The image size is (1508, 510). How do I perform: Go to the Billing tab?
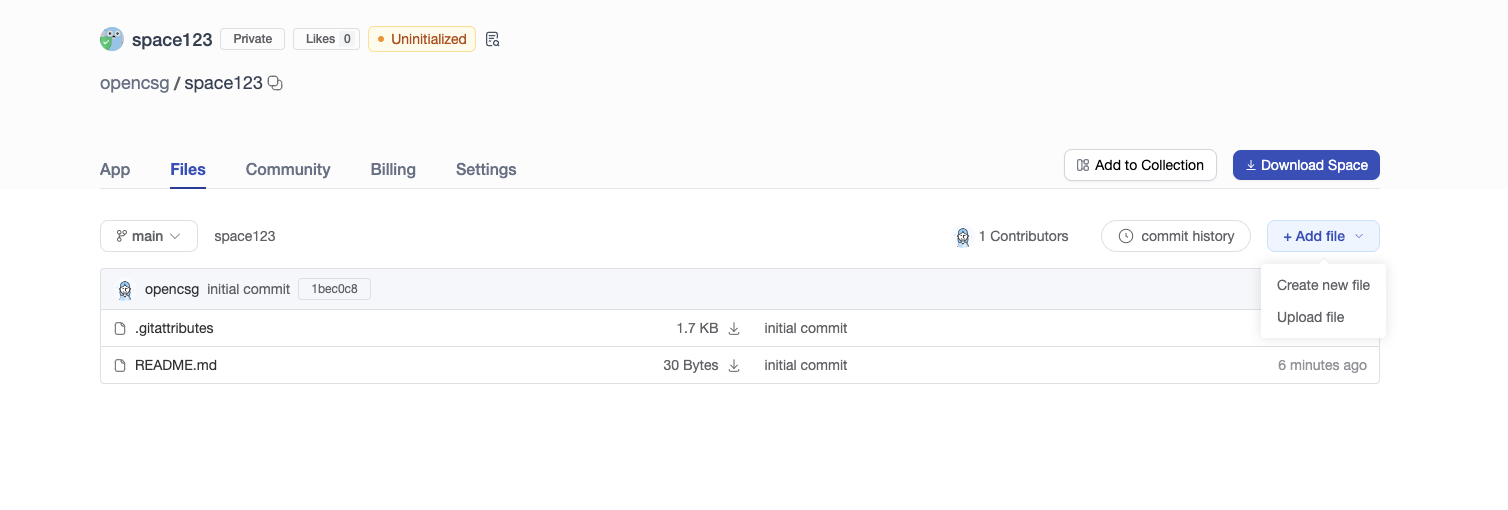(393, 169)
